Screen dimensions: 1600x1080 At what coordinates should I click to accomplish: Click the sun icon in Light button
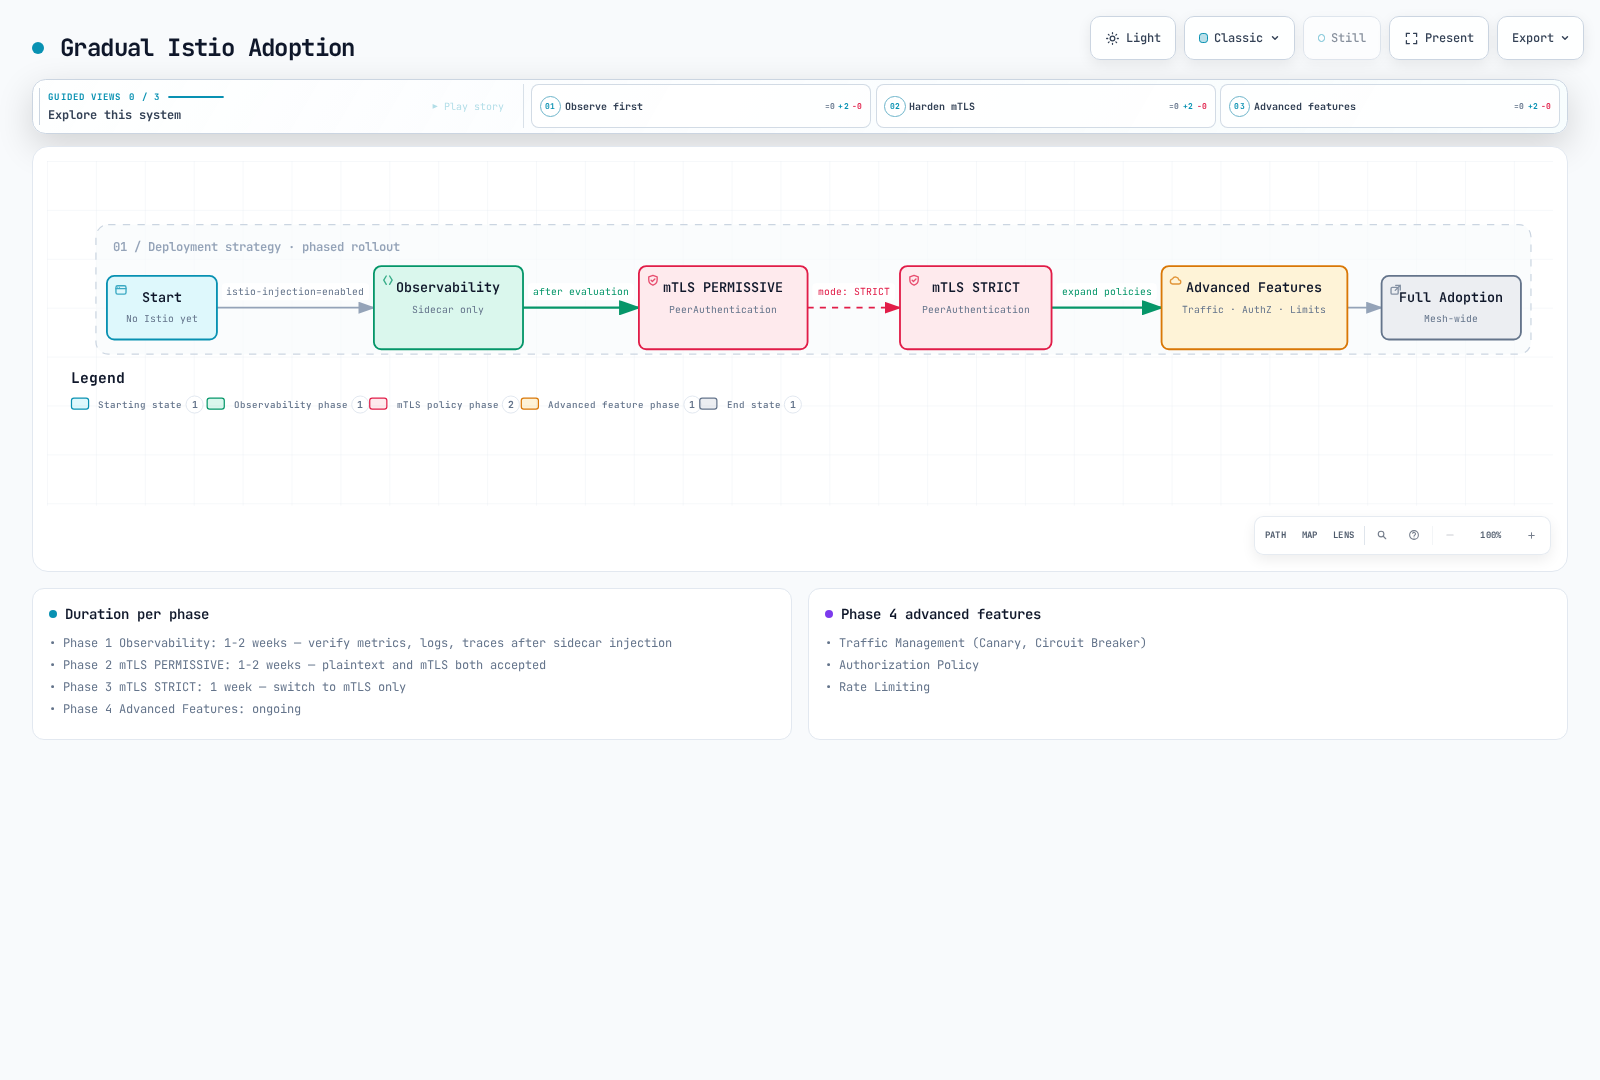point(1112,38)
